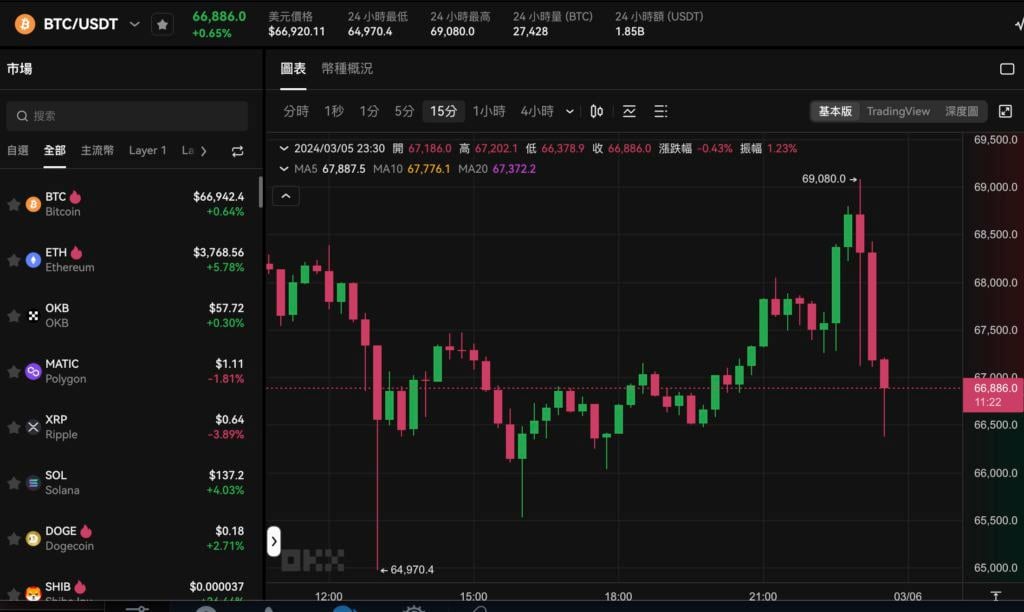Show more market category tabs with the chevron

pos(204,151)
